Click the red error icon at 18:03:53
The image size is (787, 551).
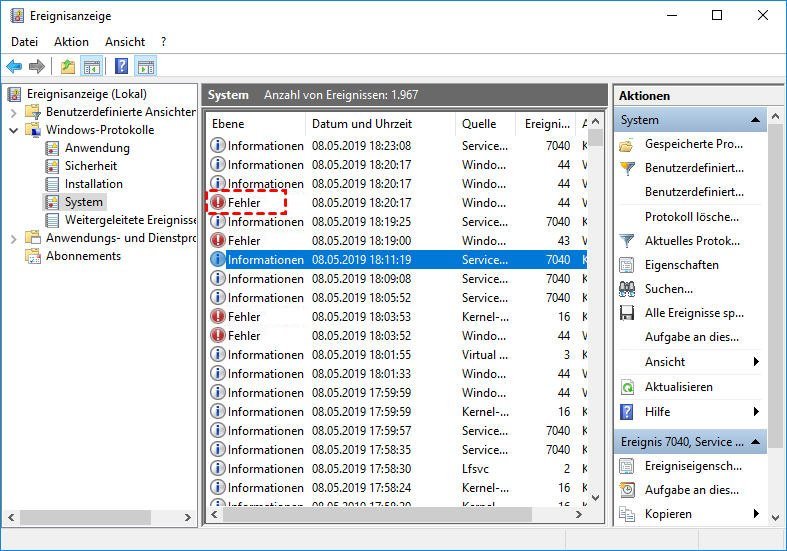[218, 317]
